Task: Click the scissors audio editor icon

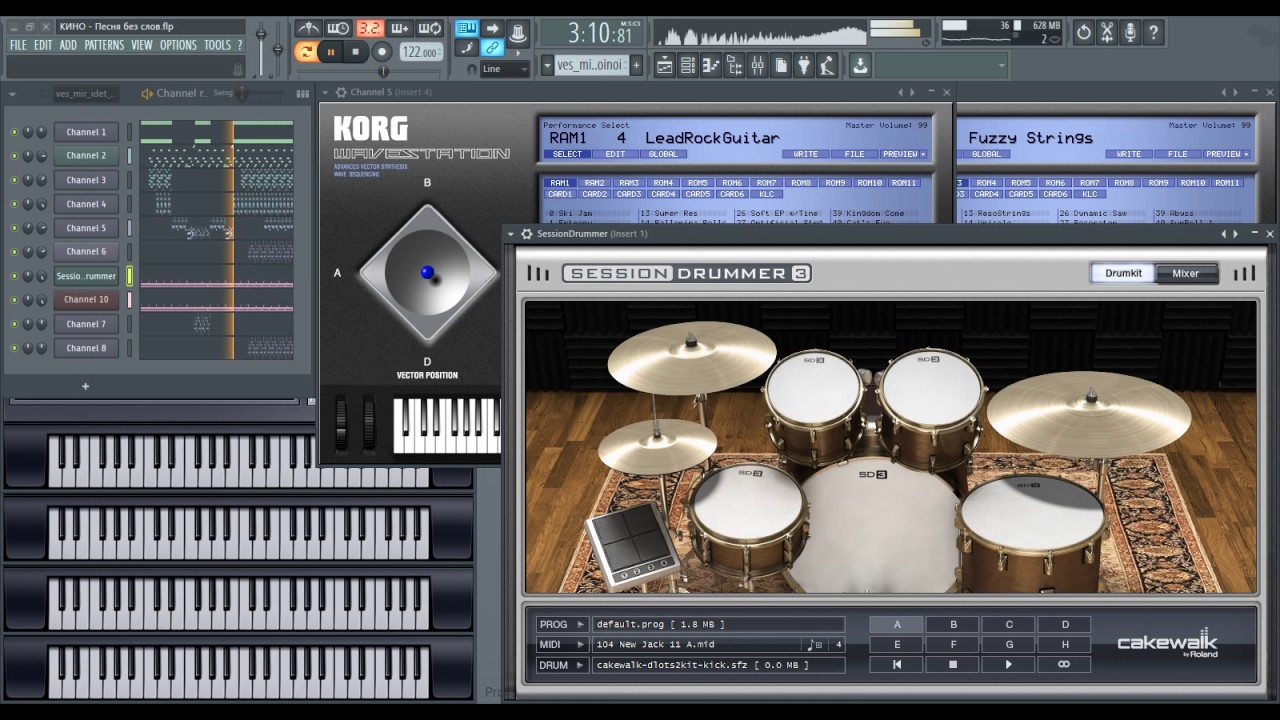Action: click(x=1107, y=33)
